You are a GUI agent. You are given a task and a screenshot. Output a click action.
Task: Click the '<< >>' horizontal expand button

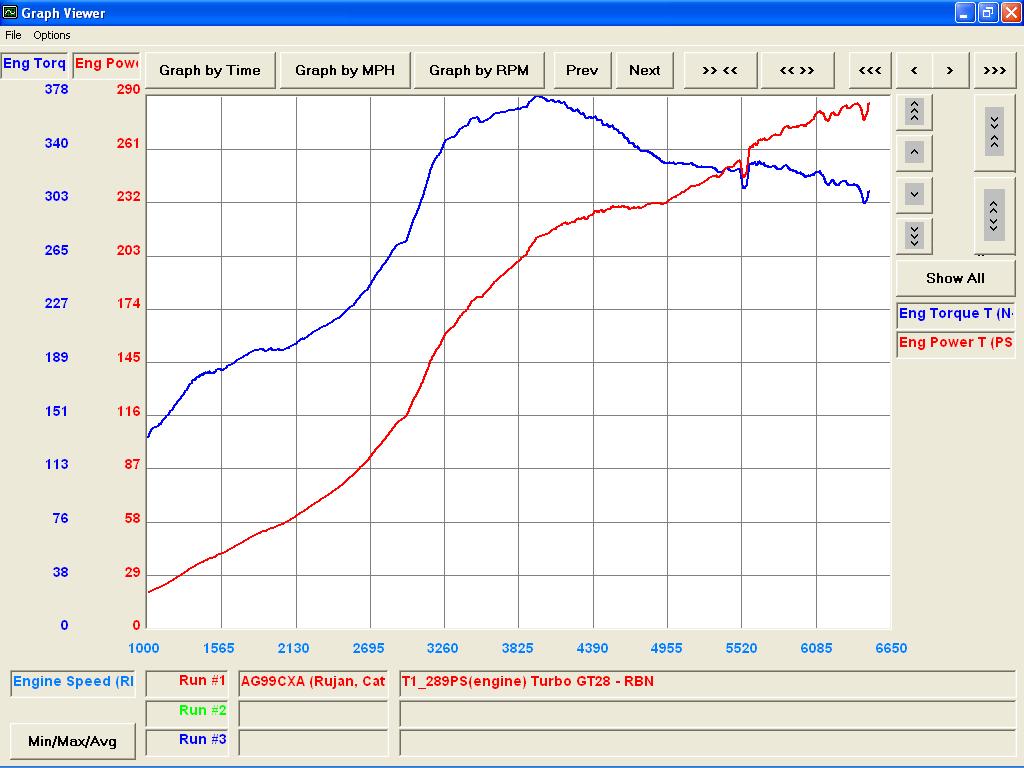[x=797, y=71]
